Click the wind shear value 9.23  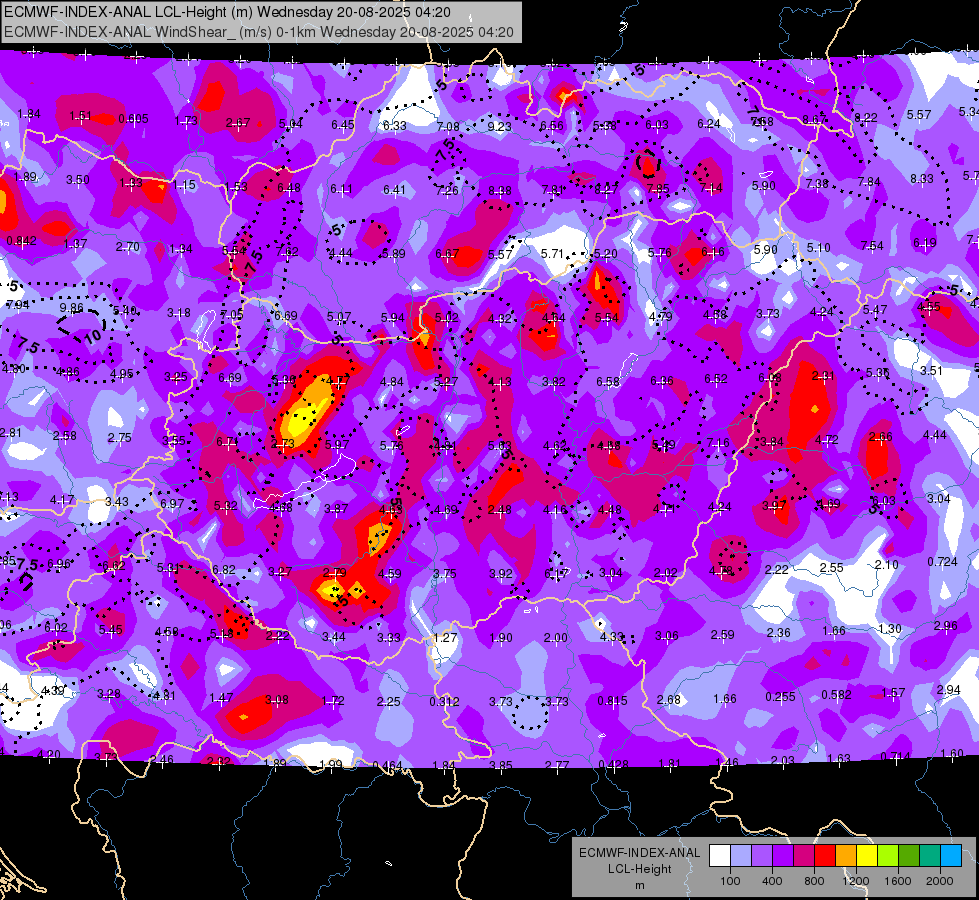click(499, 127)
